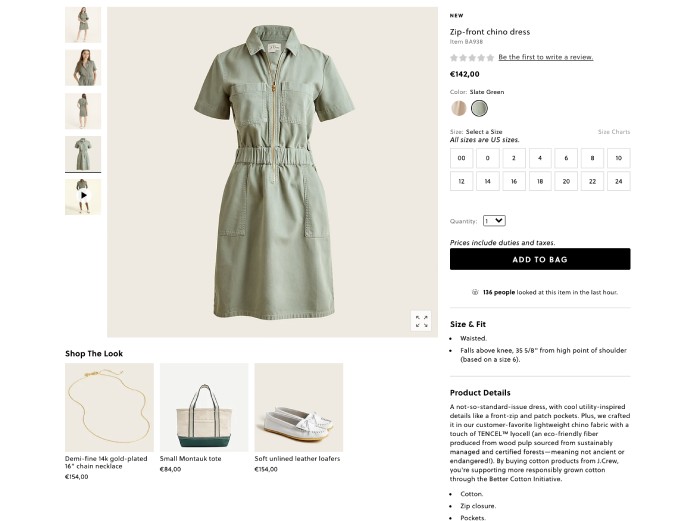Open fullscreen view of dress image

point(421,321)
